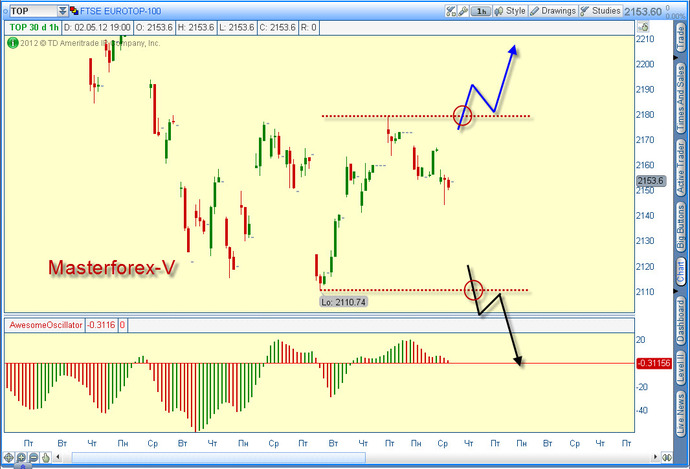The width and height of the screenshot is (690, 469).
Task: Click the scroll left arrow button
Action: pos(58,458)
